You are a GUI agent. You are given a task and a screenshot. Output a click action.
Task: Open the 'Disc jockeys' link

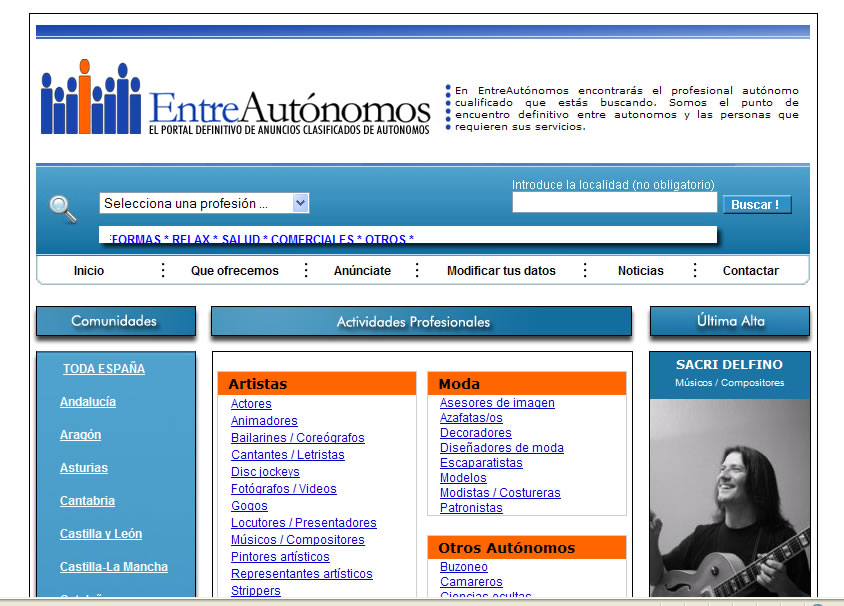point(265,472)
